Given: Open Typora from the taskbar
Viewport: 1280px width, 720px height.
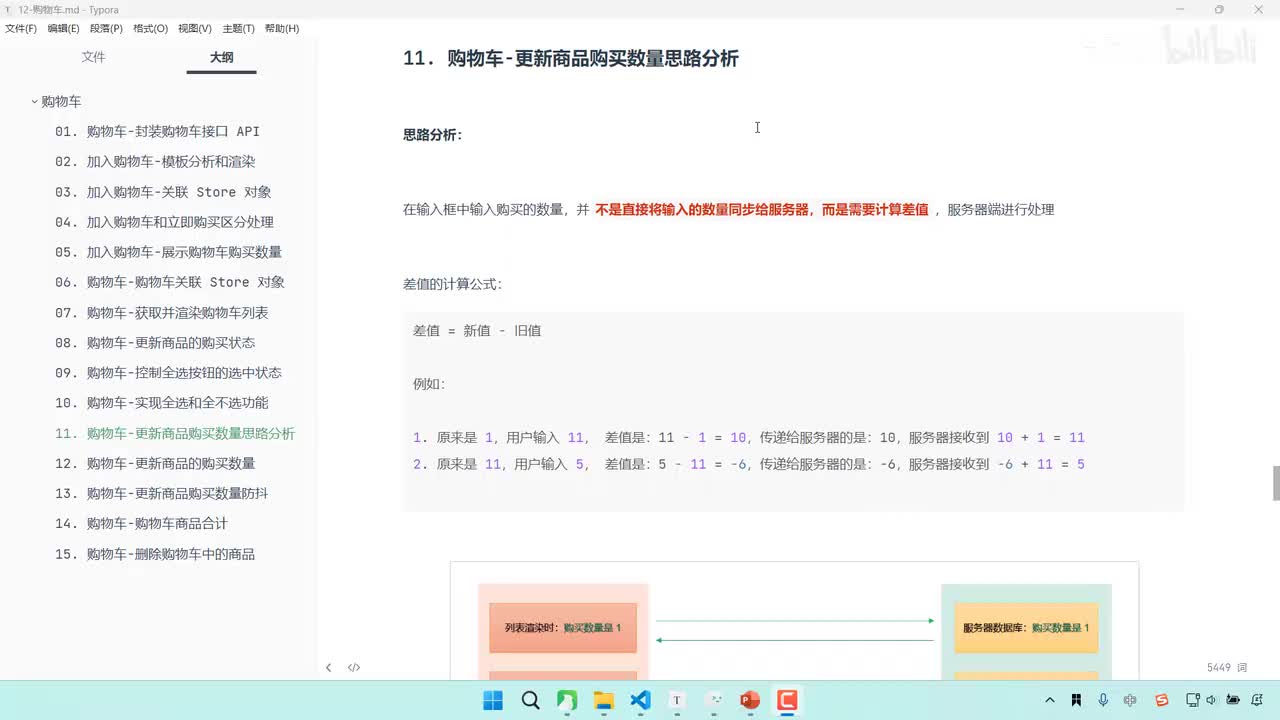Looking at the screenshot, I should click(677, 700).
